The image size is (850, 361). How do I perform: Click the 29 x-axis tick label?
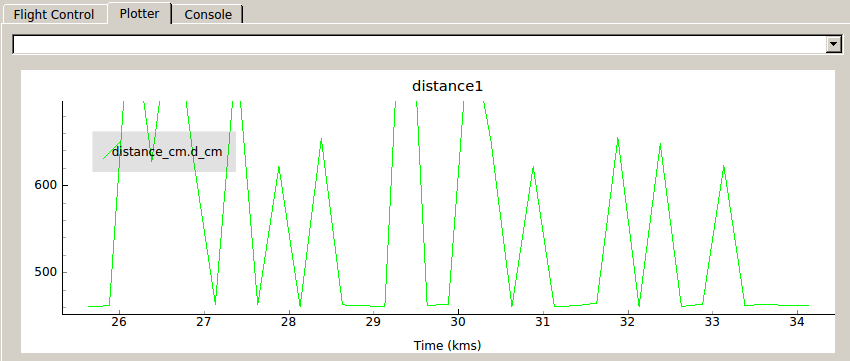[374, 322]
